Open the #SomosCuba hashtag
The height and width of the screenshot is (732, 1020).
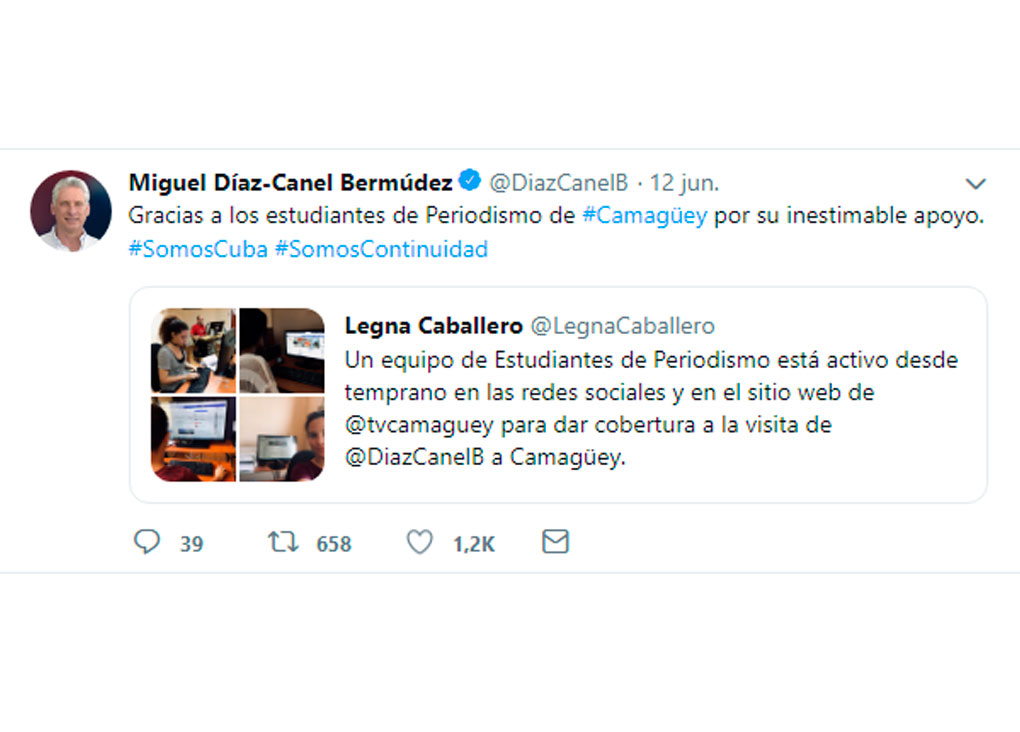[198, 249]
